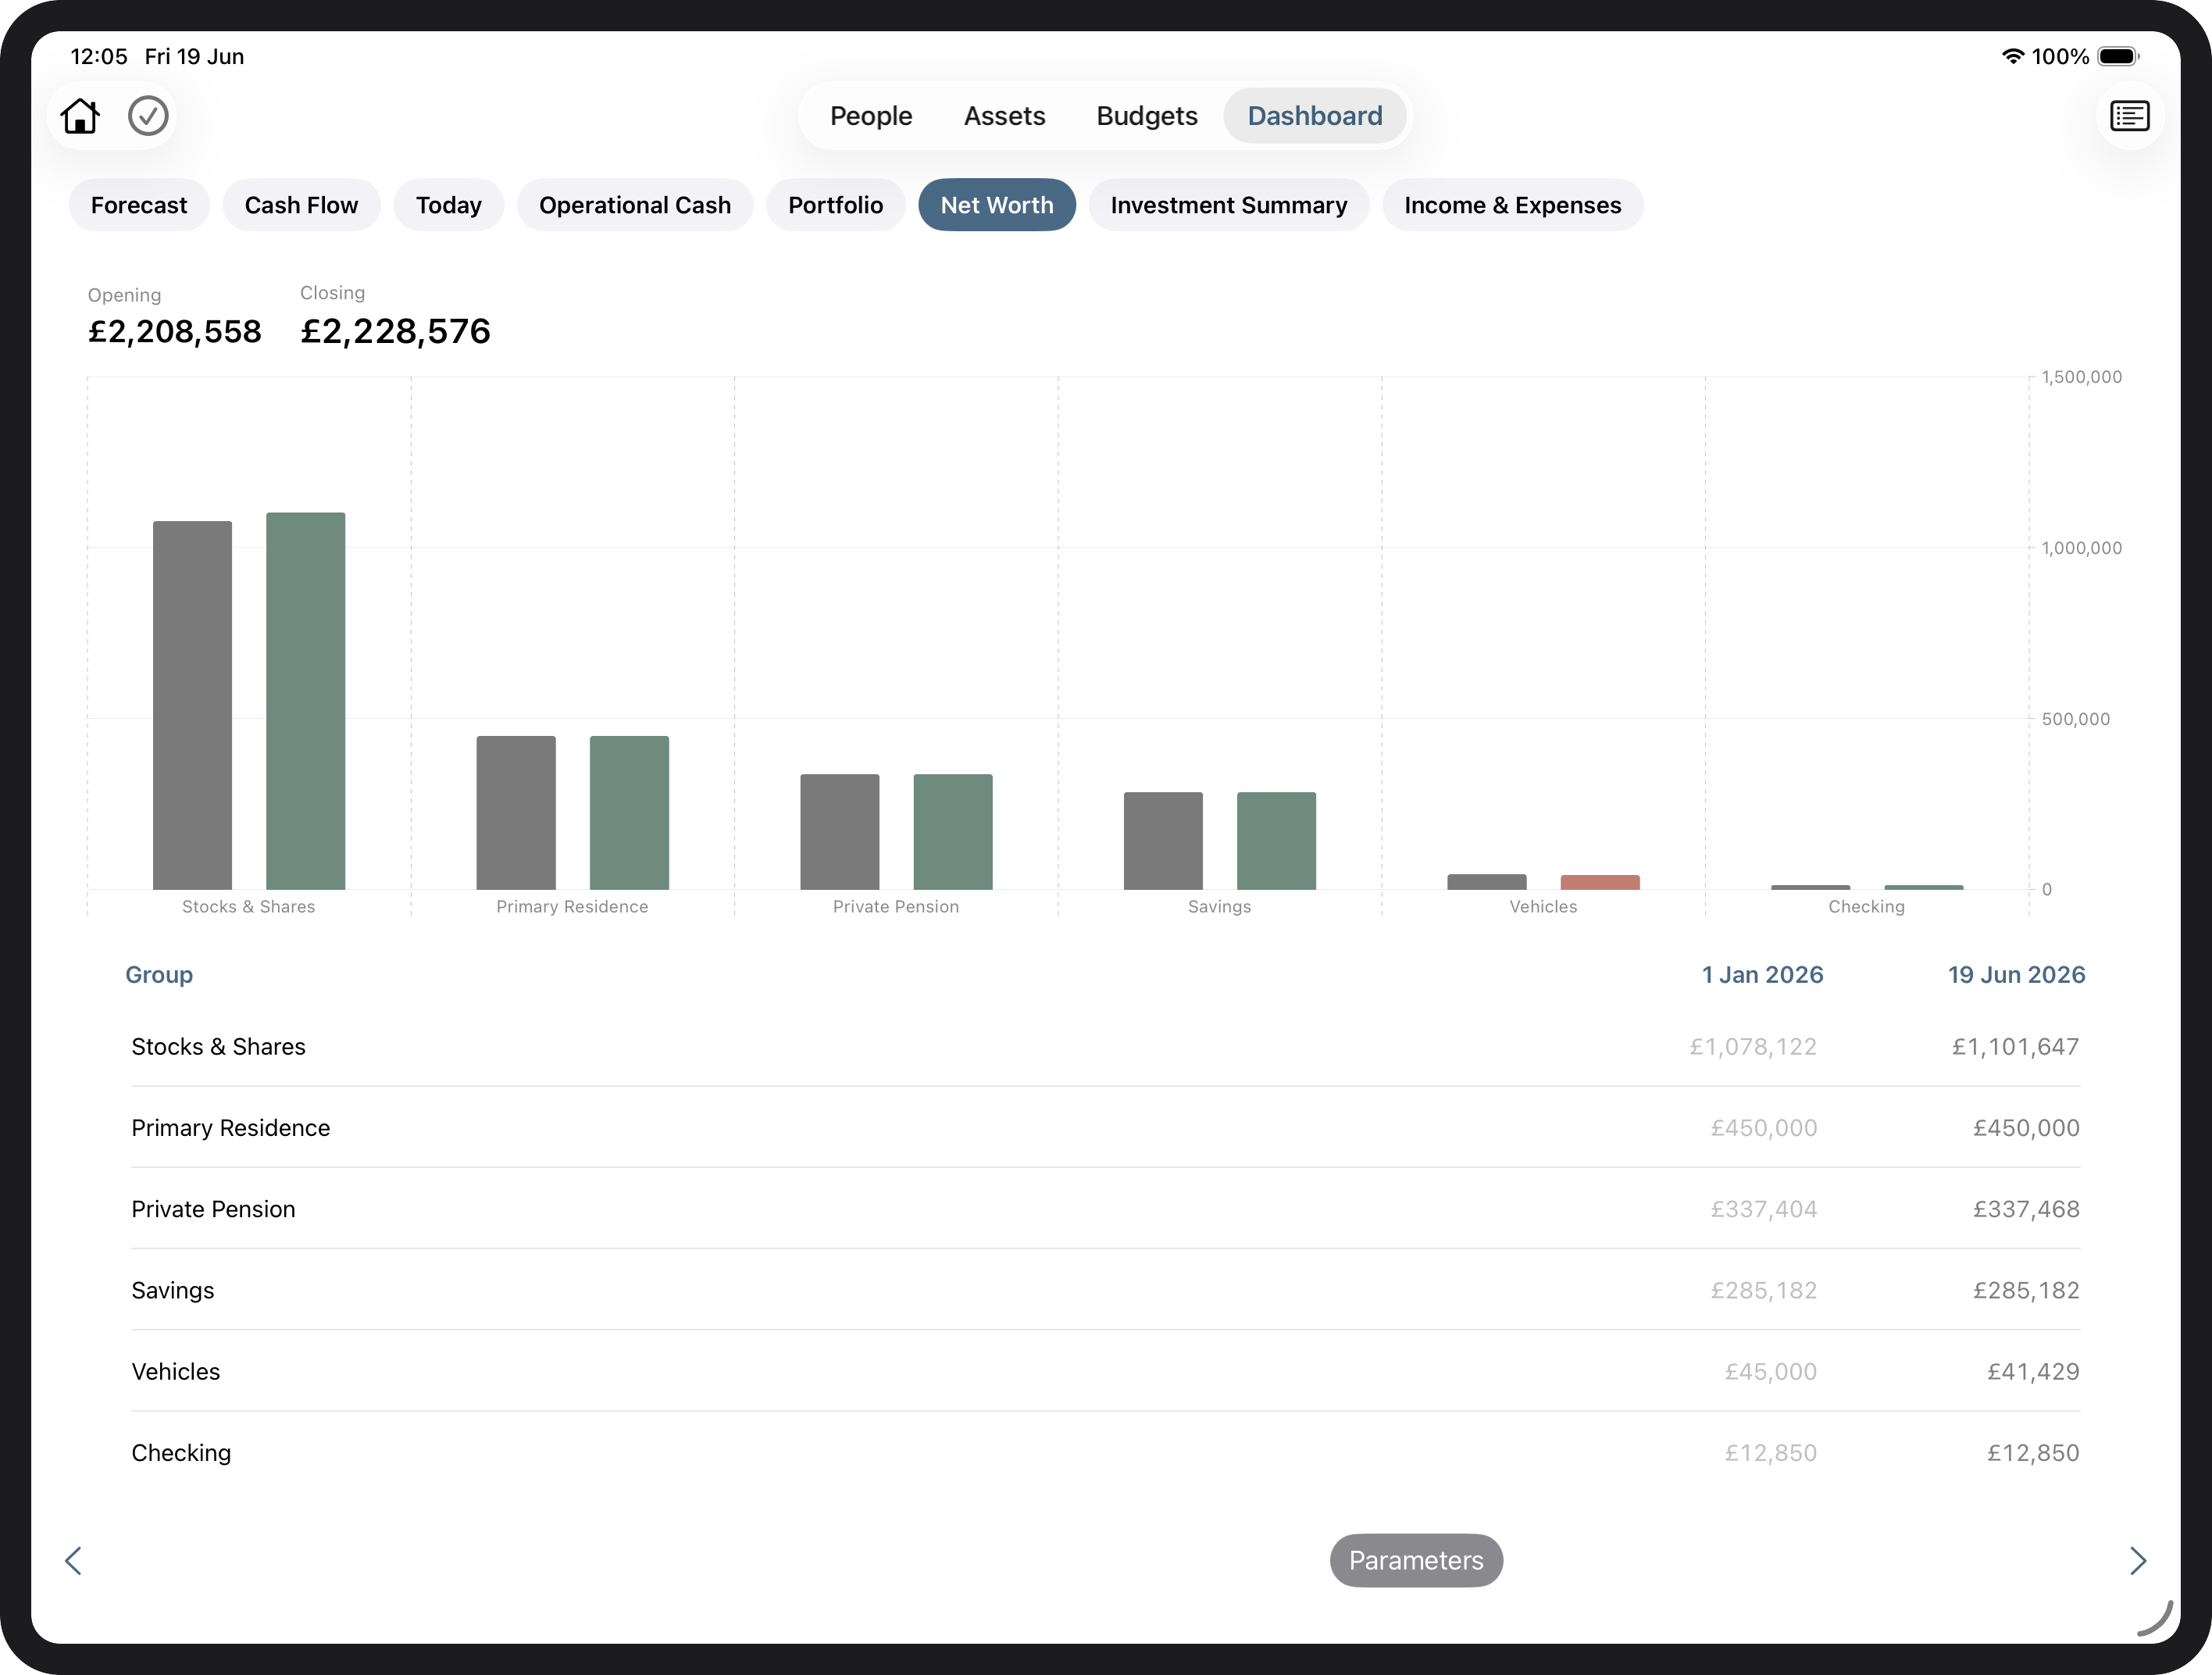Tap the green Stocks & Shares closing bar

[x=306, y=701]
